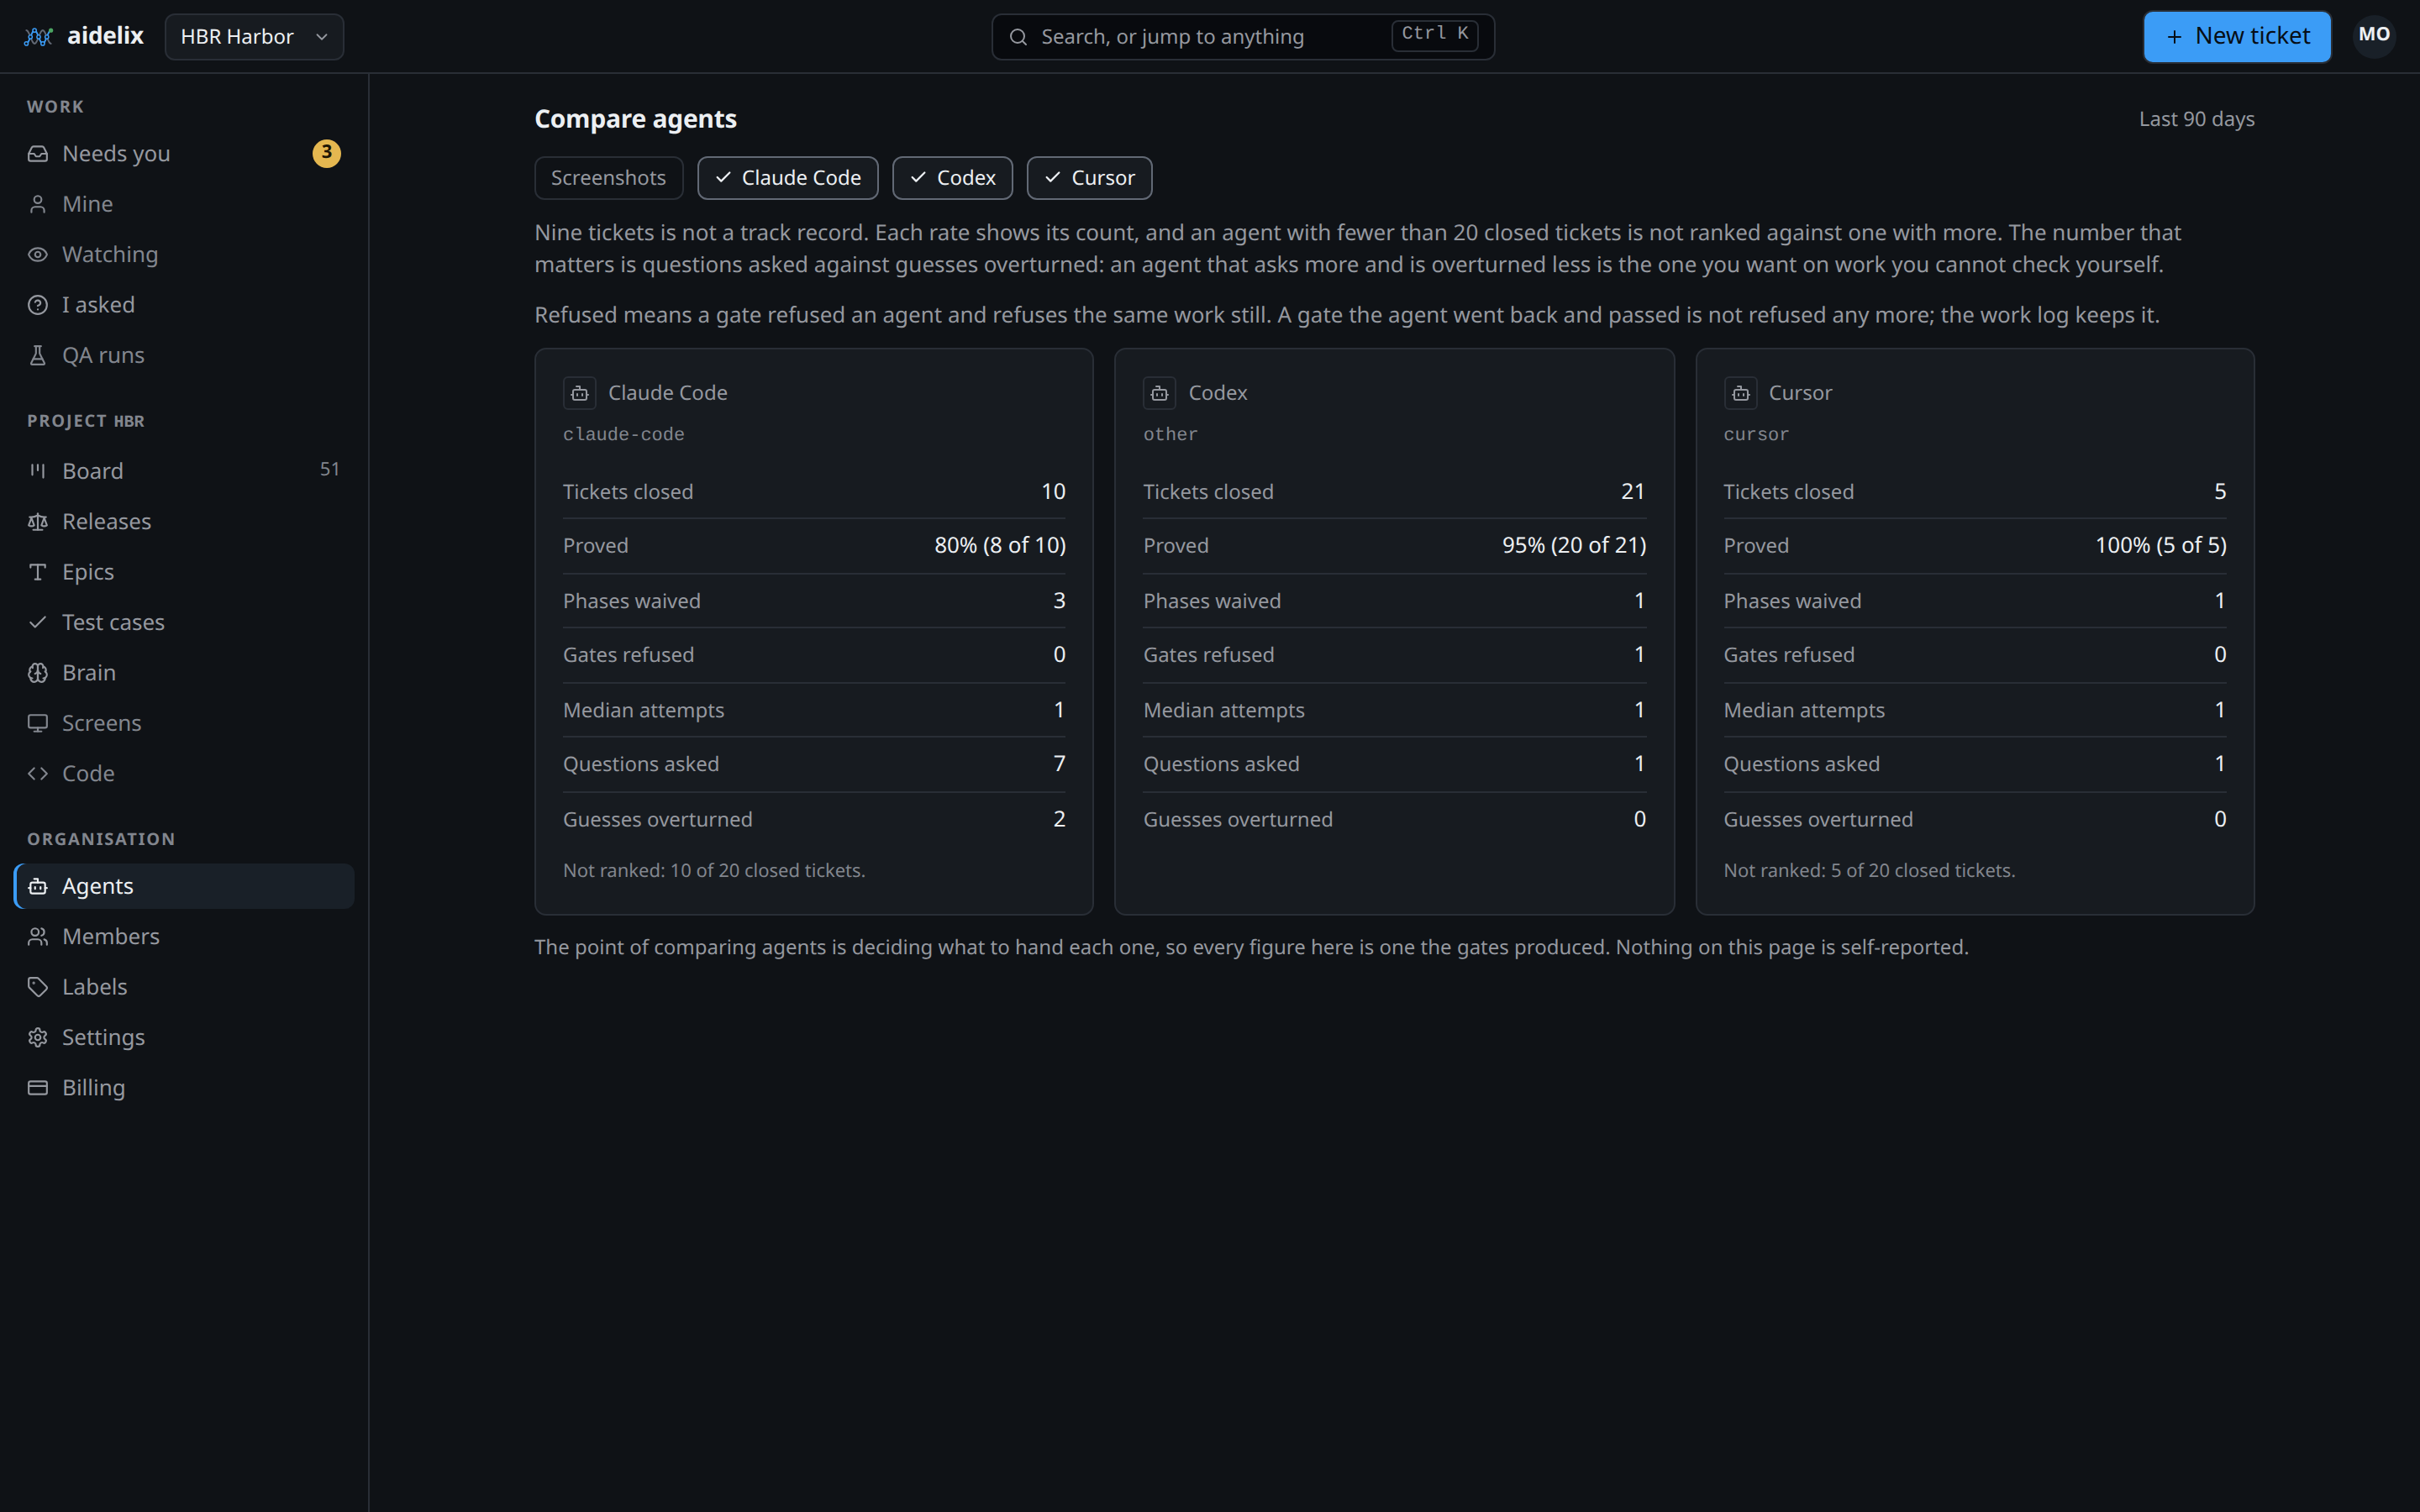
Task: Uncheck the Codex agent chip
Action: pyautogui.click(x=952, y=178)
